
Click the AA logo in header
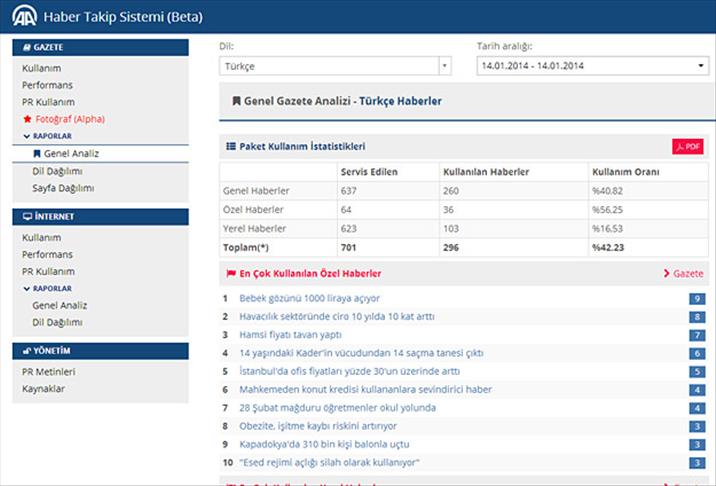(21, 16)
